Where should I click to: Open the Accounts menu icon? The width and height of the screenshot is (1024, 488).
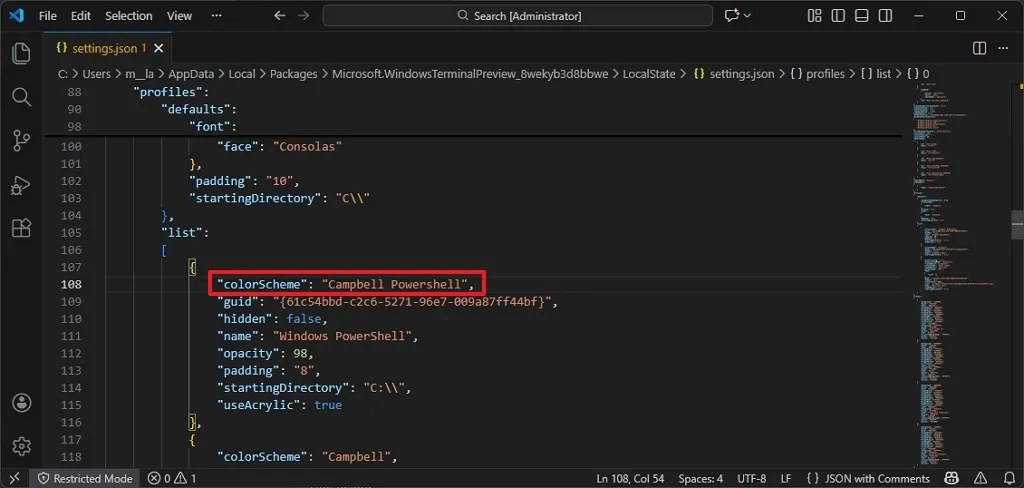click(x=22, y=402)
